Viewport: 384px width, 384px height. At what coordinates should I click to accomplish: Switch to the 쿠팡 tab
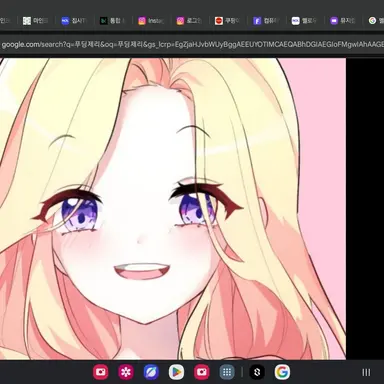tap(228, 21)
